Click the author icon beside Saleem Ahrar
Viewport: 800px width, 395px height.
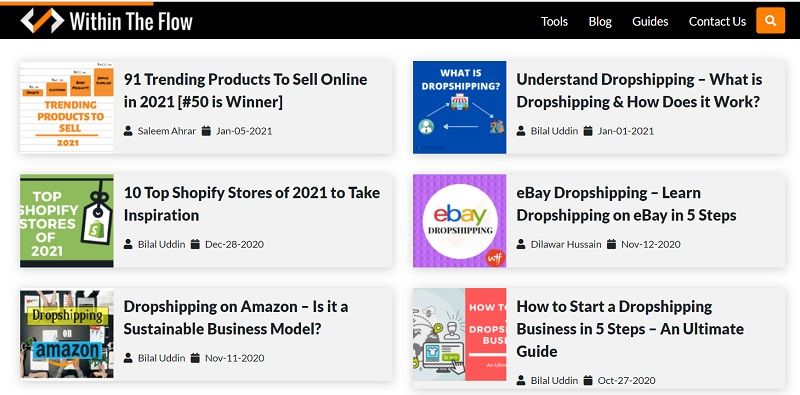[x=128, y=131]
